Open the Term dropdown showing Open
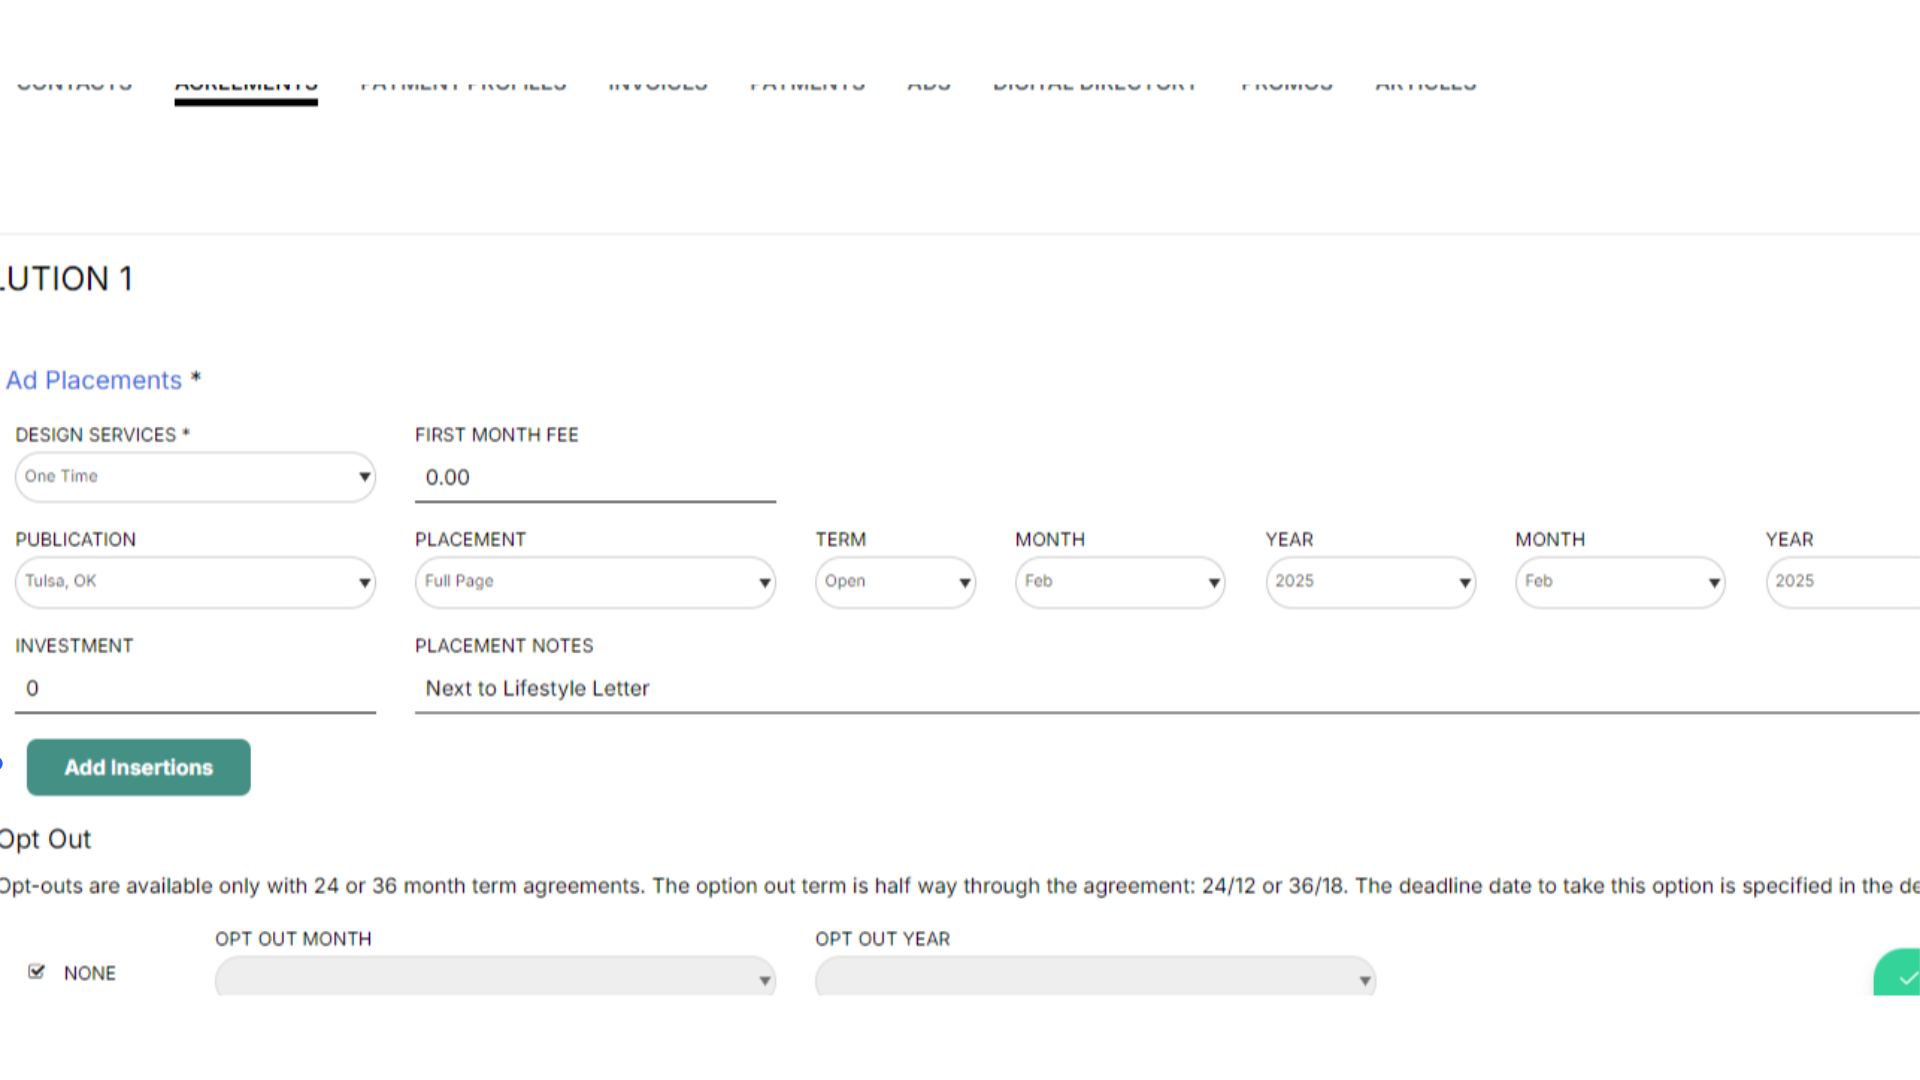Screen dimensions: 1920x1080 895,582
